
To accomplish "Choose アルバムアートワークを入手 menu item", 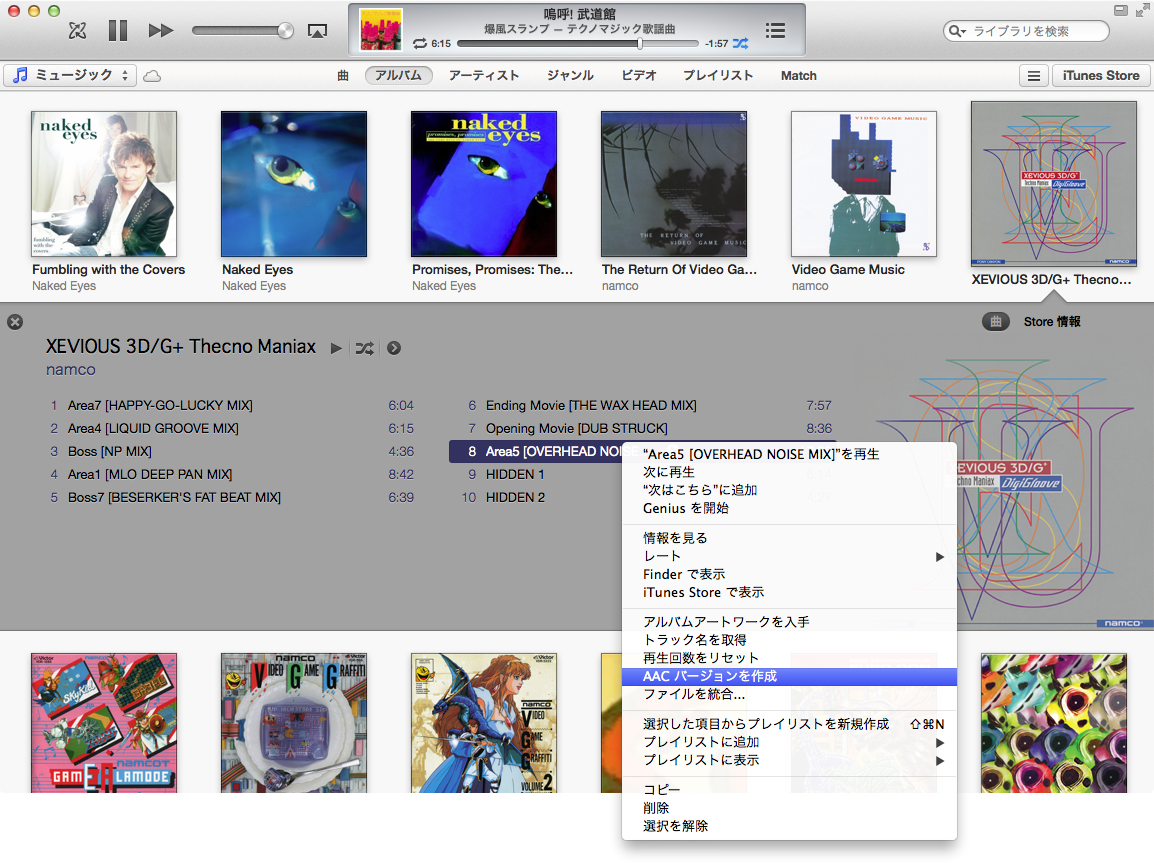I will (789, 622).
